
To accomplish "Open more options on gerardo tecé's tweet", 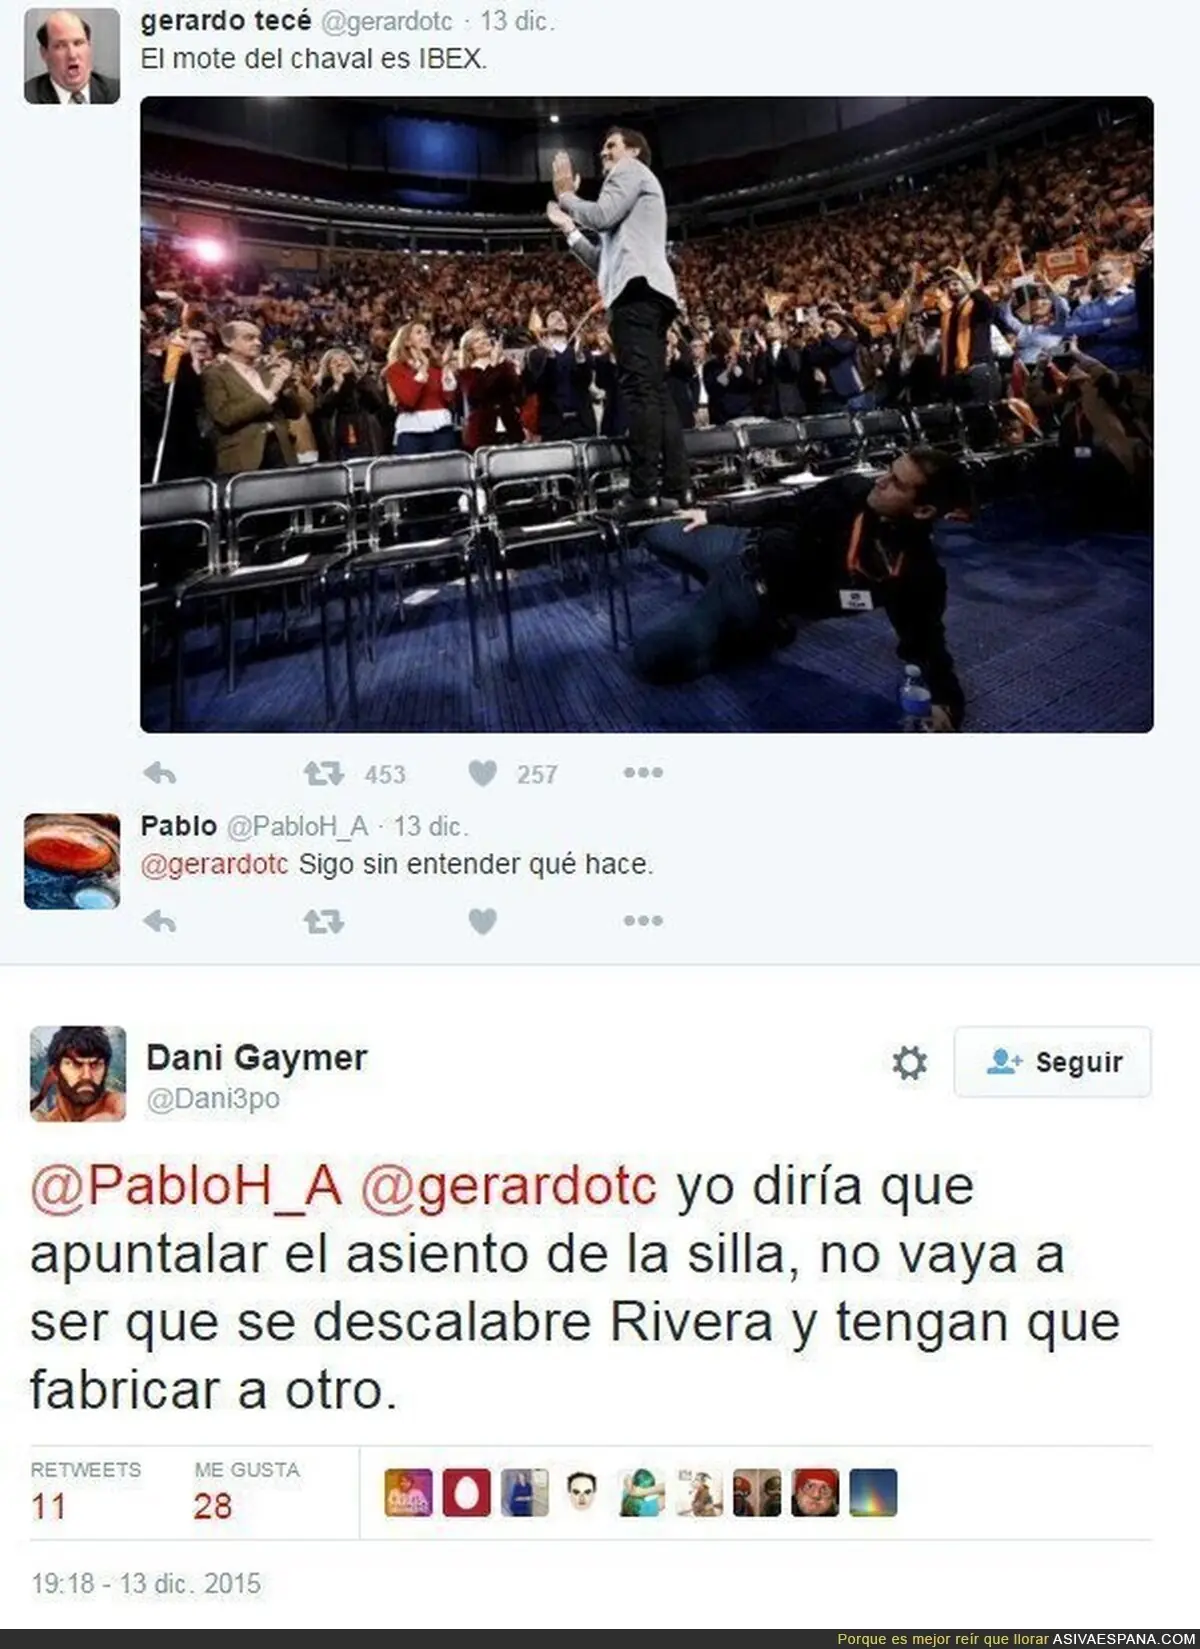I will pyautogui.click(x=643, y=772).
